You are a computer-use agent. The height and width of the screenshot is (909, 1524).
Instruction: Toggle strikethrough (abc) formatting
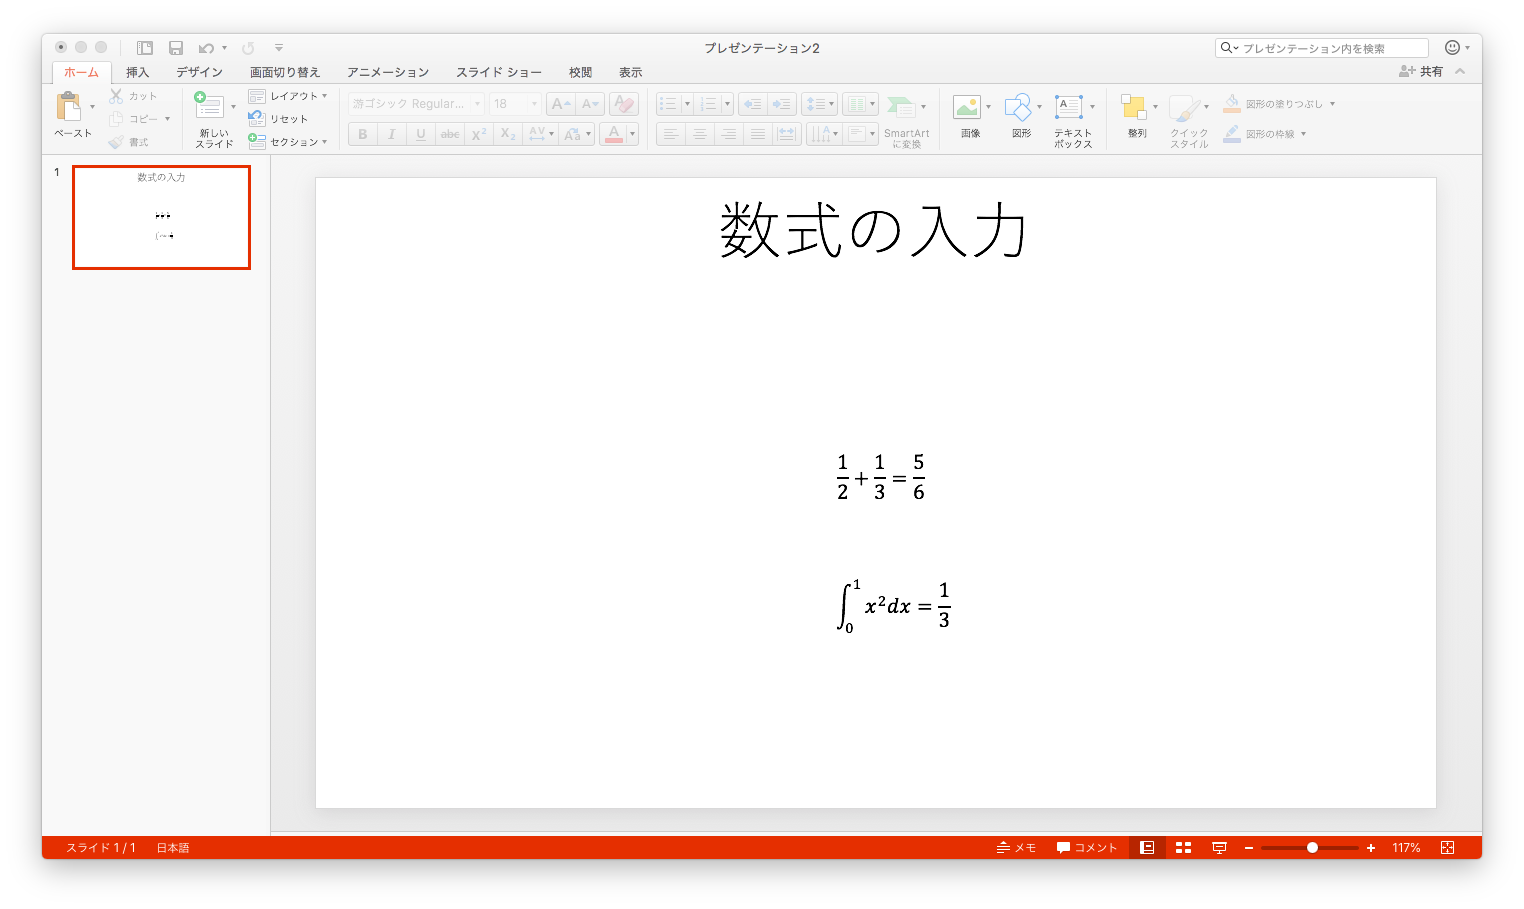[450, 134]
